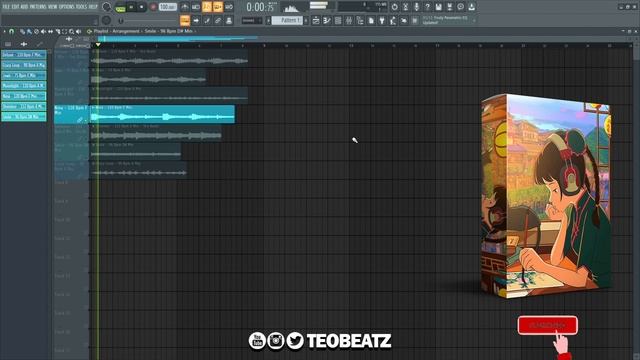Click the stop transport button
This screenshot has height=360, width=640.
(142, 7)
